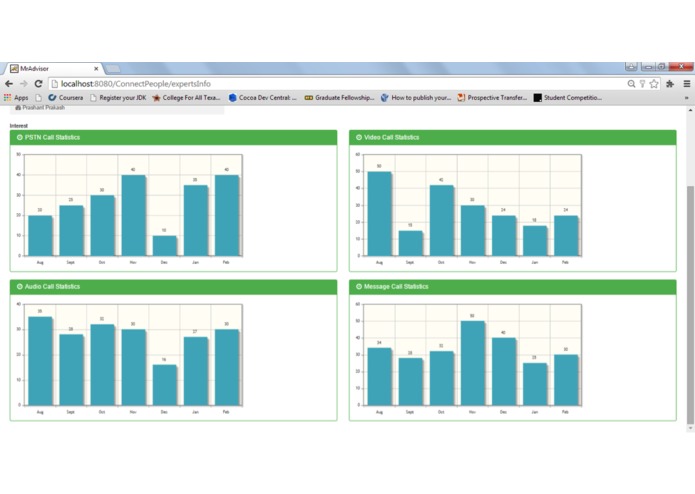The height and width of the screenshot is (494, 695).
Task: Click the Audio Call Statistics title
Action: coord(52,287)
